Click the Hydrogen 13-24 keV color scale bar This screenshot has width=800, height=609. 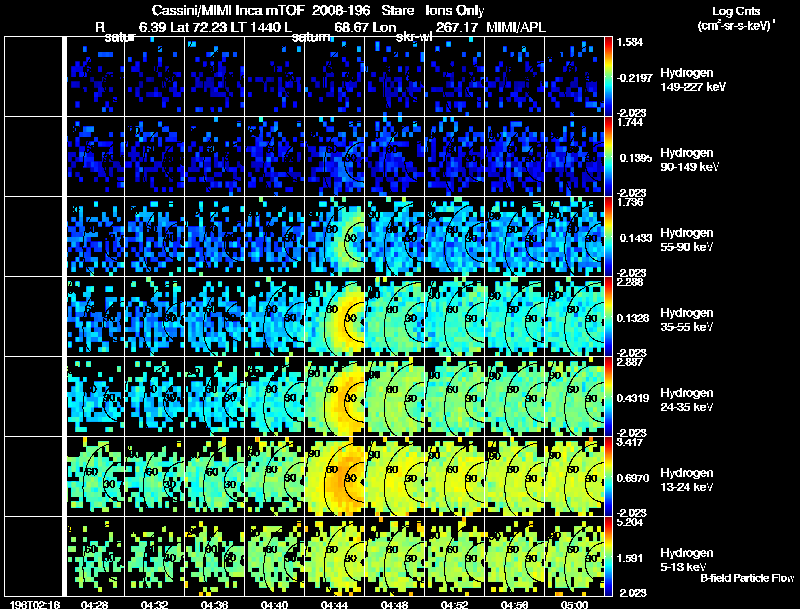[x=608, y=476]
